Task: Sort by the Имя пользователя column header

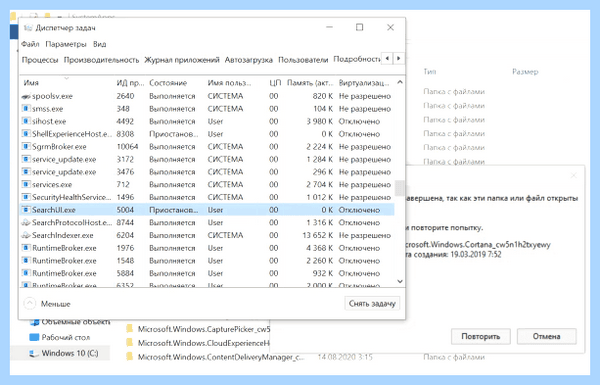Action: click(229, 83)
